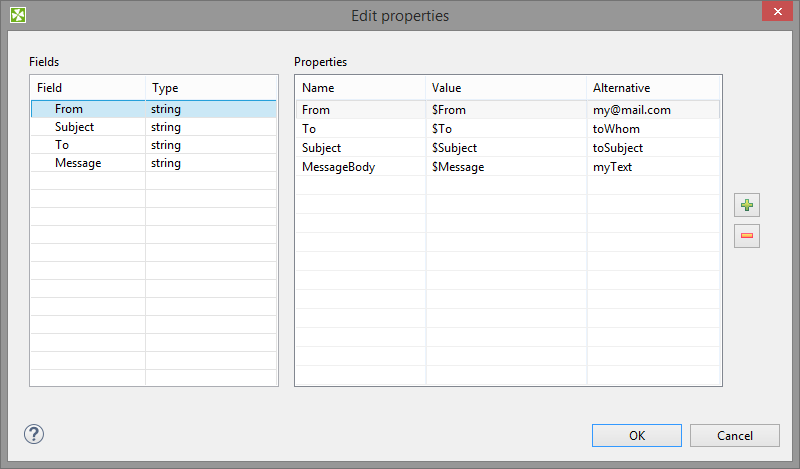The height and width of the screenshot is (469, 800).
Task: Click the $From value cell
Action: click(x=449, y=110)
